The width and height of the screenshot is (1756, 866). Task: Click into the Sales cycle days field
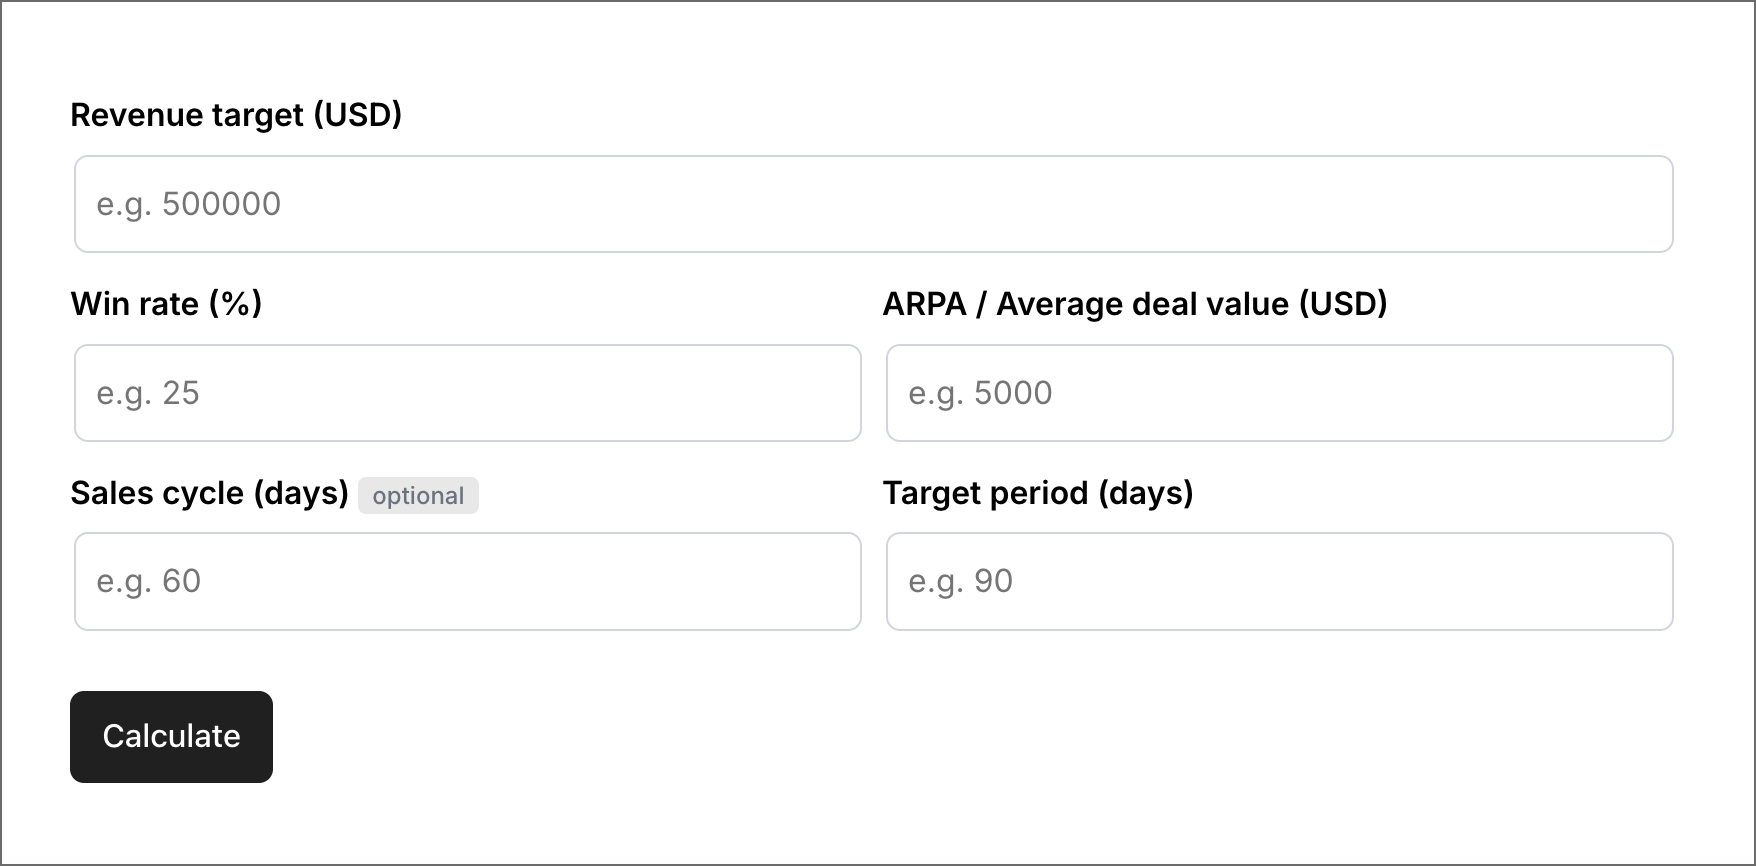[467, 581]
